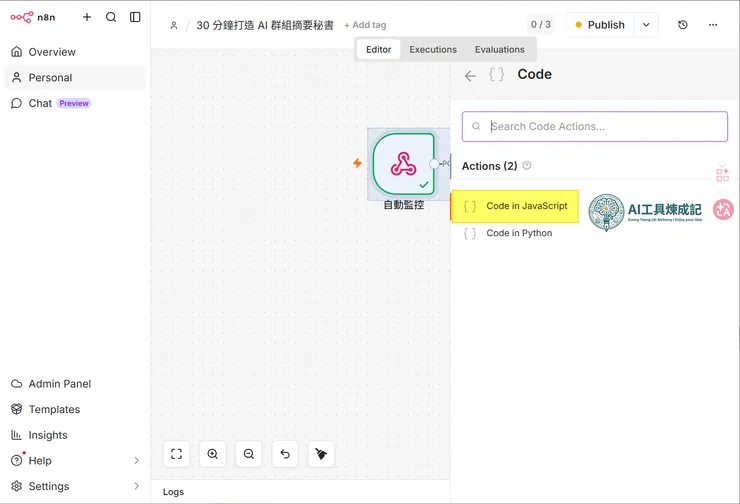Open the Admin Panel
Screen dimensions: 740x504
[x=75, y=384]
